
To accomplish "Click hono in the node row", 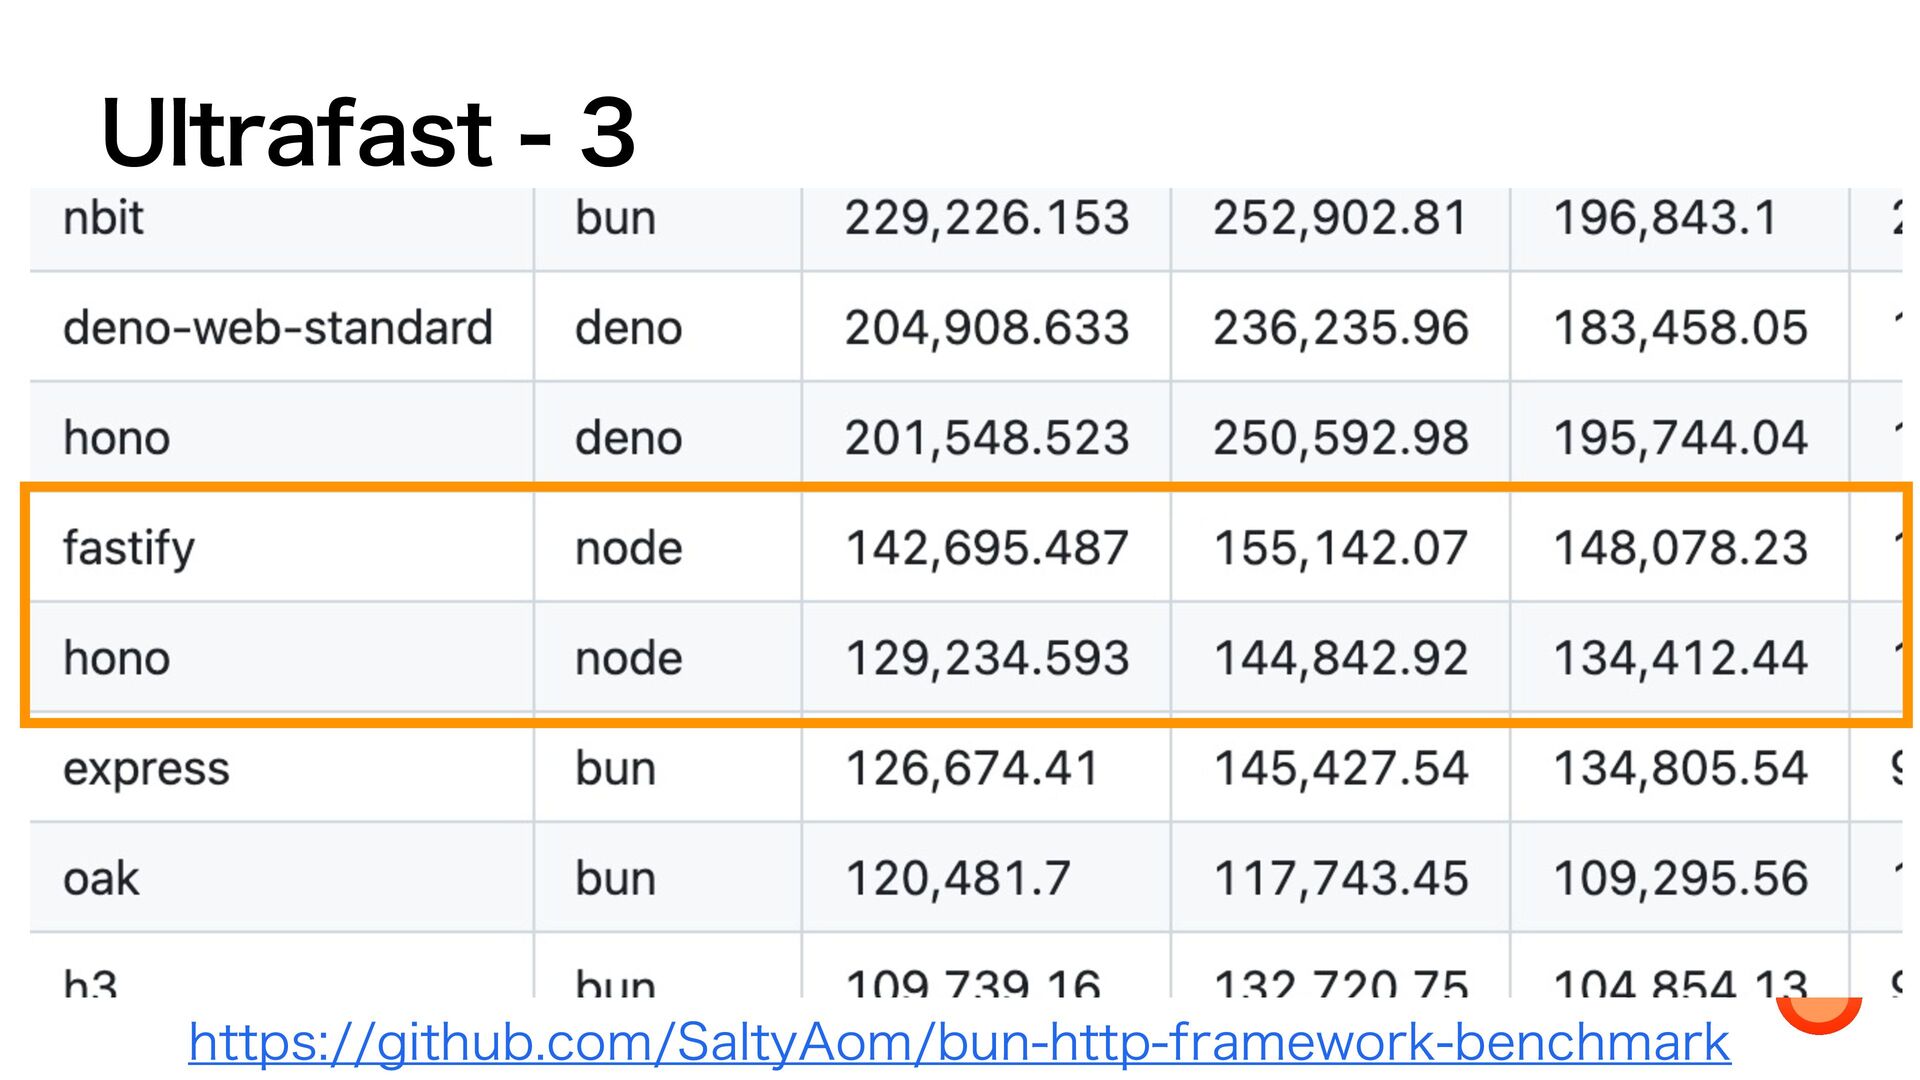I will pos(117,658).
